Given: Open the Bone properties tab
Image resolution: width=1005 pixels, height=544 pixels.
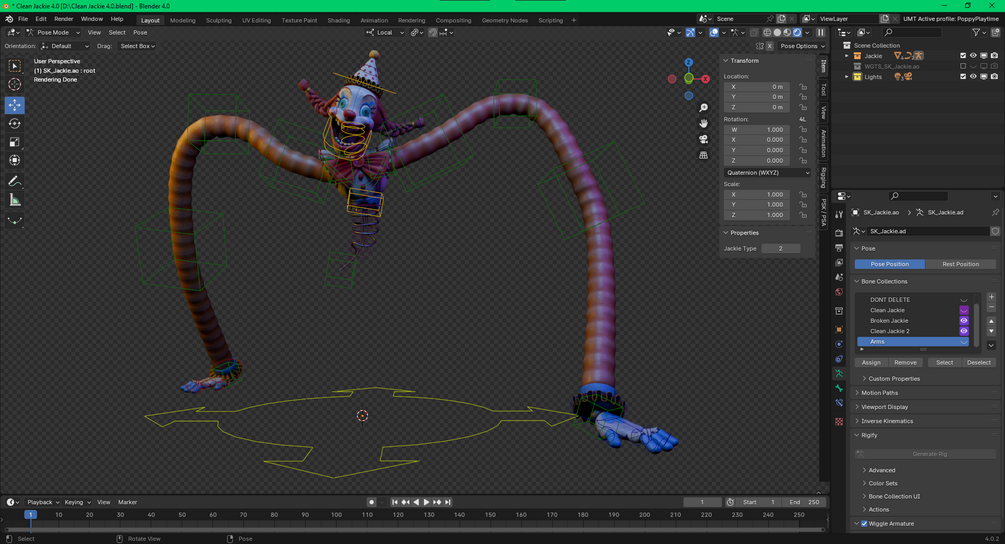Looking at the screenshot, I should 839,388.
